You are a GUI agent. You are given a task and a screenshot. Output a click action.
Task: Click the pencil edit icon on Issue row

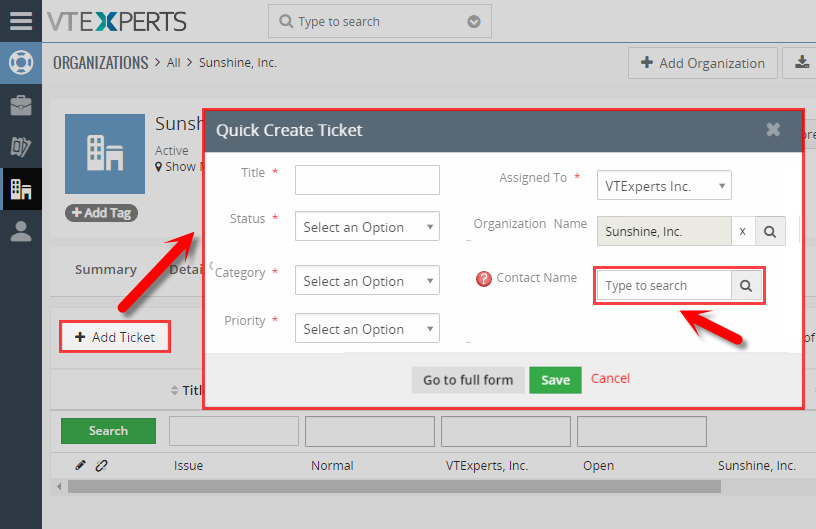click(x=81, y=465)
